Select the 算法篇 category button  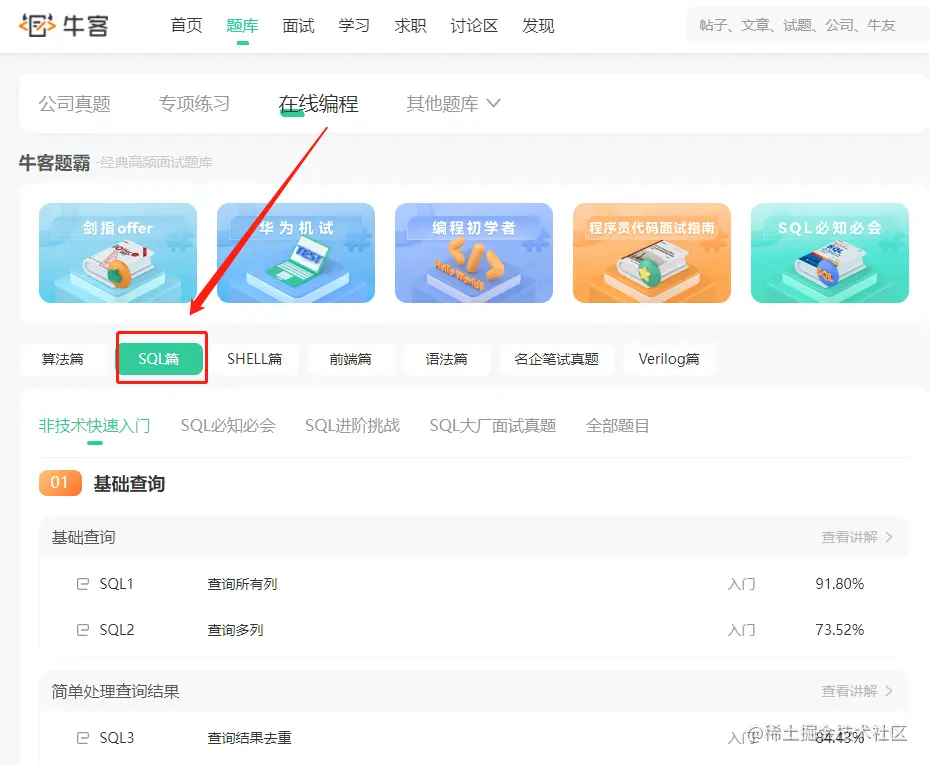coord(62,359)
